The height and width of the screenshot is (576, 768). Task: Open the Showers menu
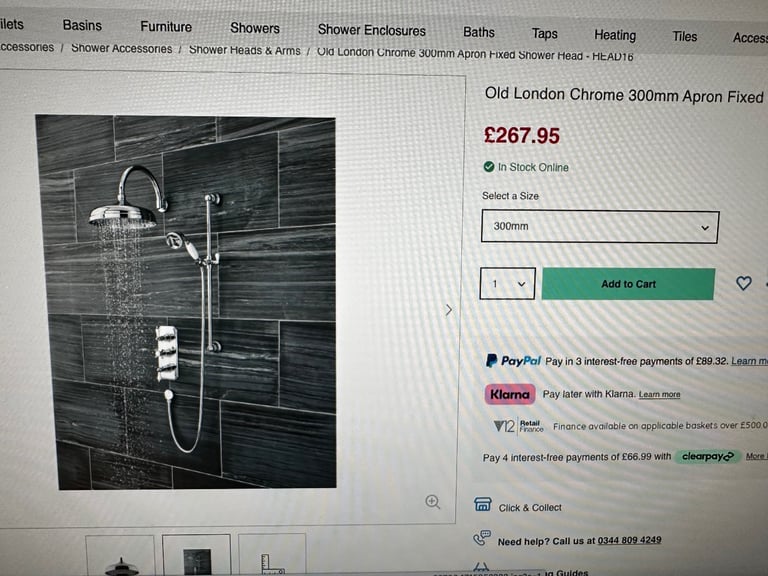pos(255,28)
